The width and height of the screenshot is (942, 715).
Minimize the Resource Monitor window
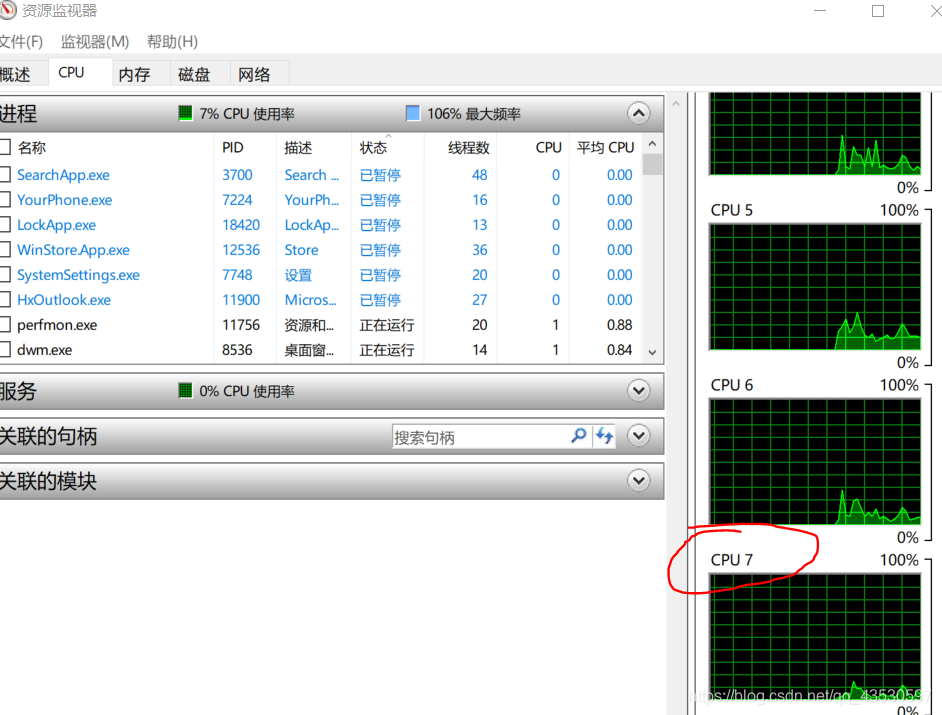click(820, 11)
